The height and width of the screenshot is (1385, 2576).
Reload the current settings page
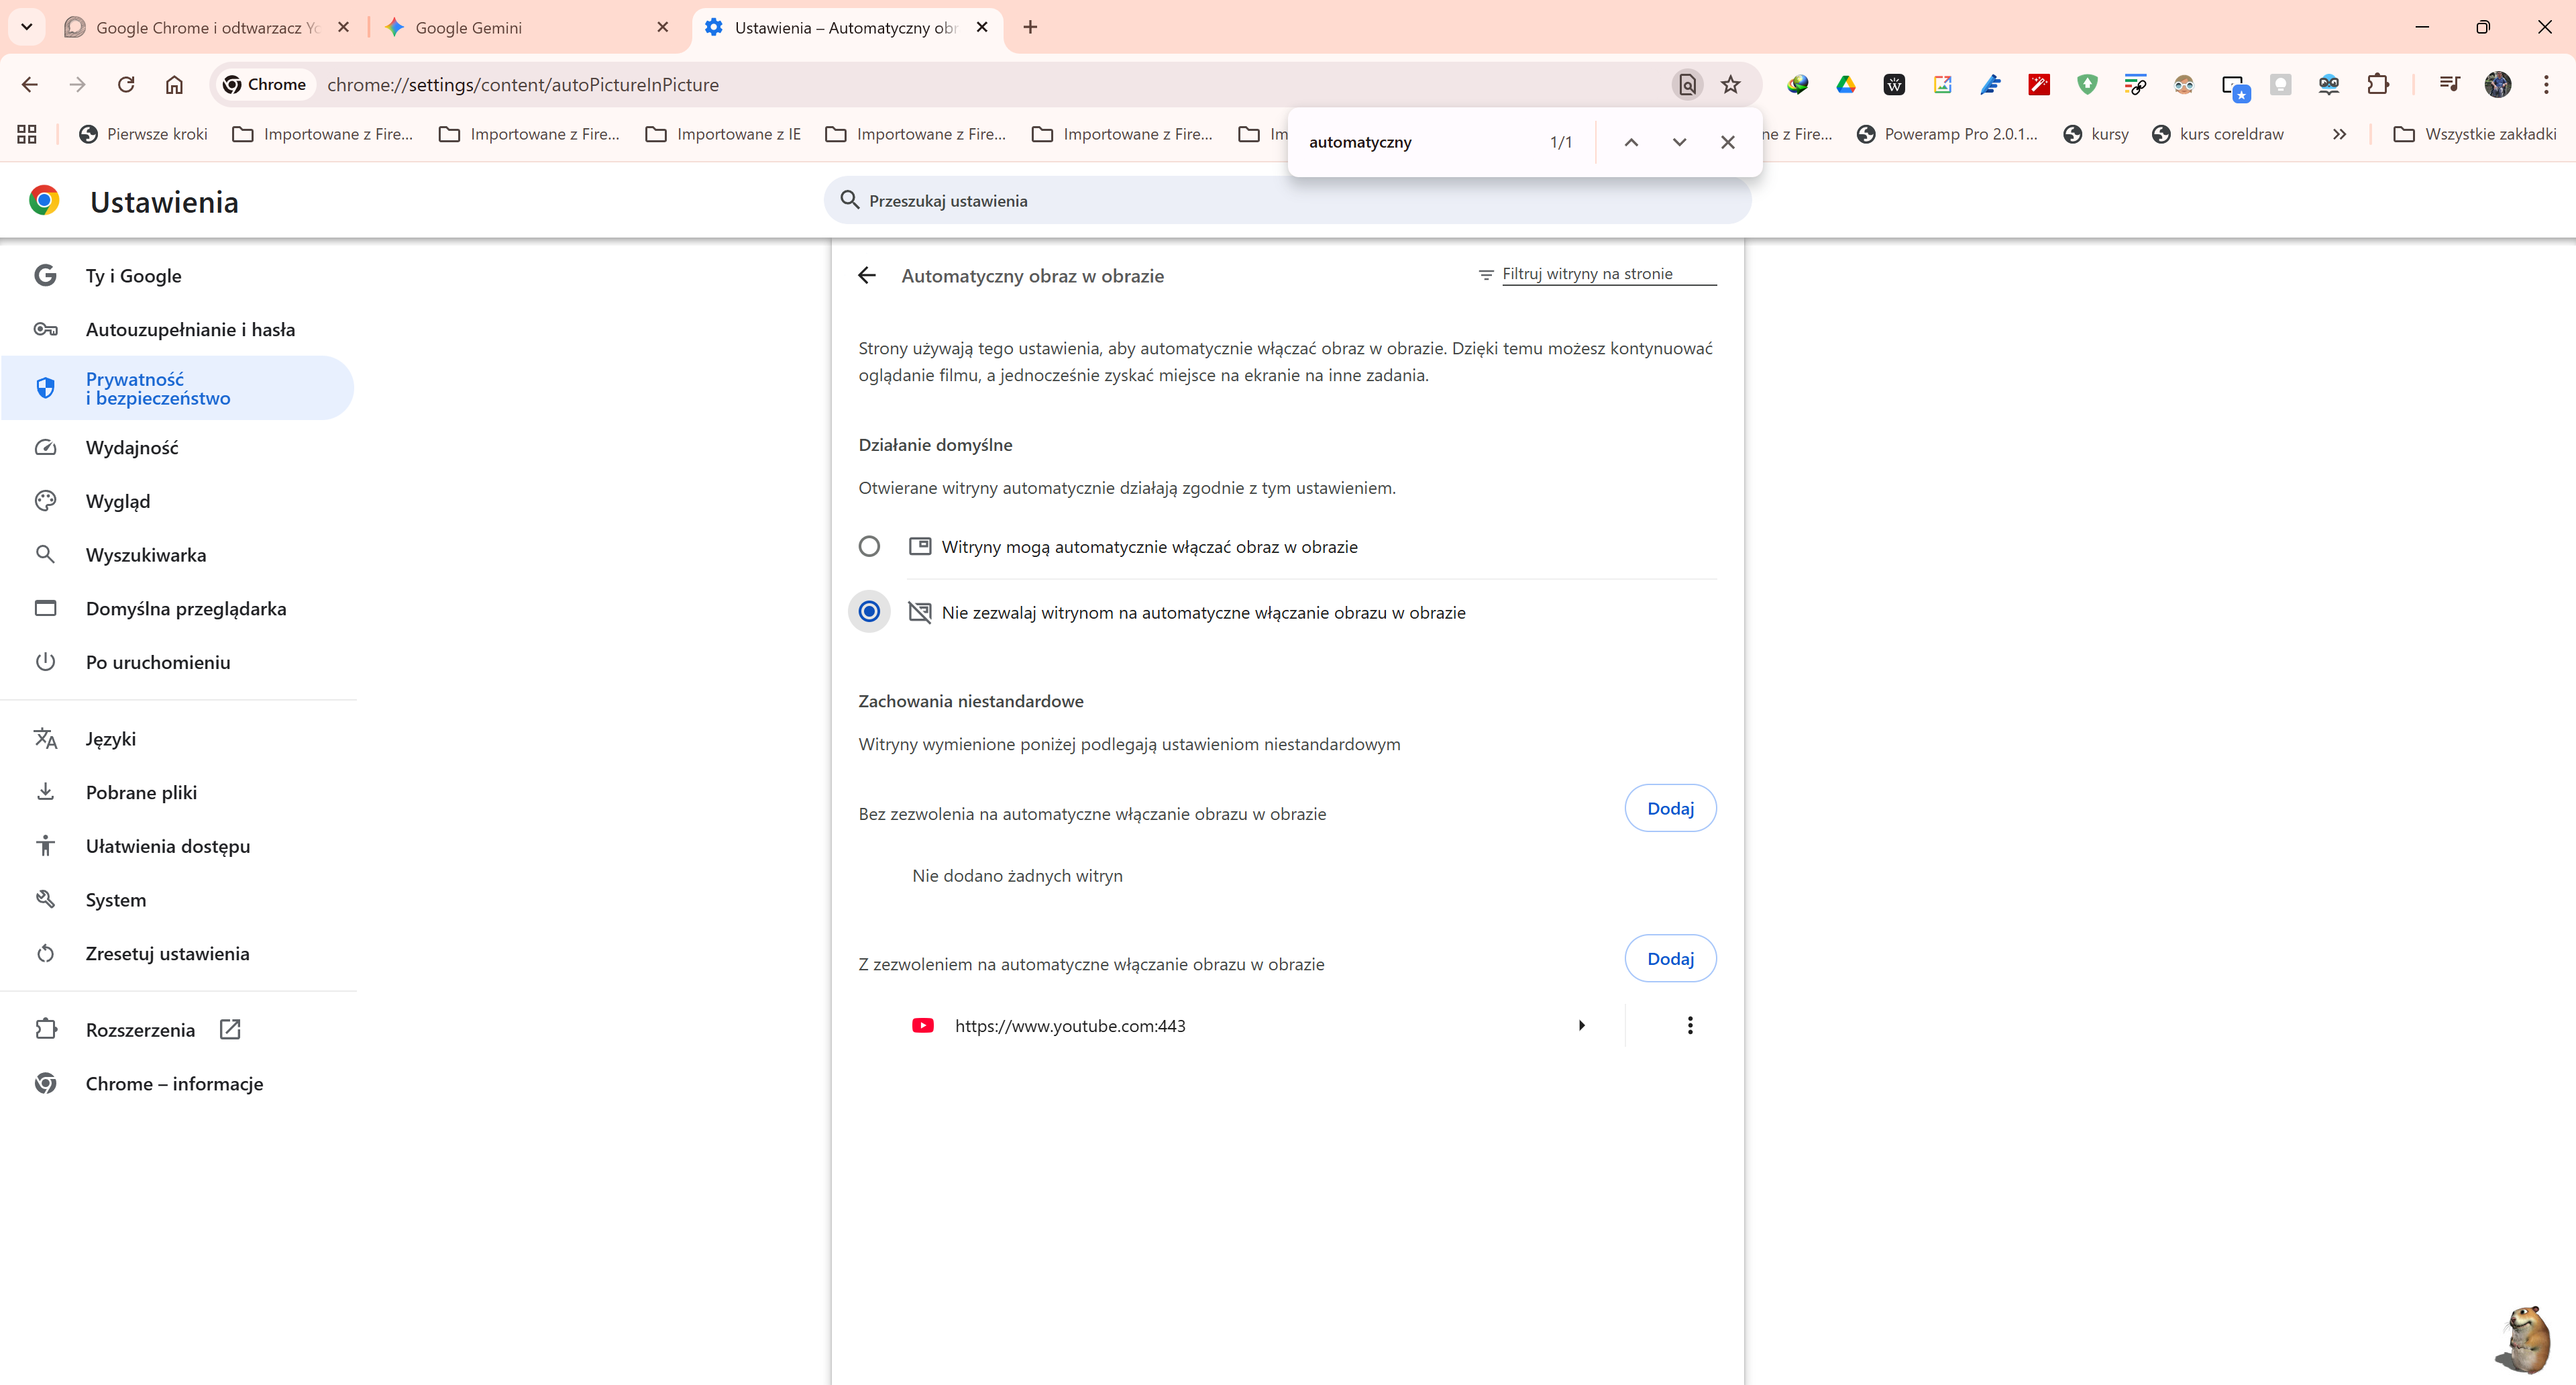coord(126,85)
